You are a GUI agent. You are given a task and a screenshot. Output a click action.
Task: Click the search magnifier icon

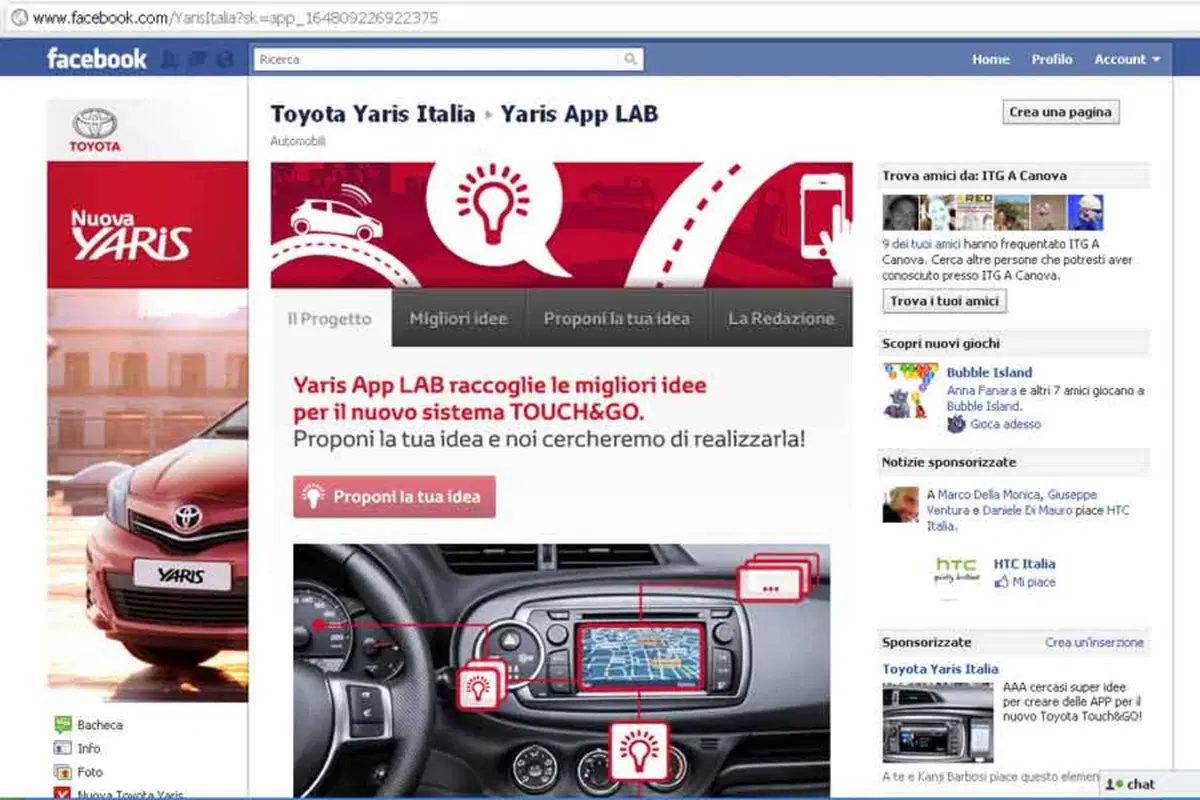pos(630,59)
